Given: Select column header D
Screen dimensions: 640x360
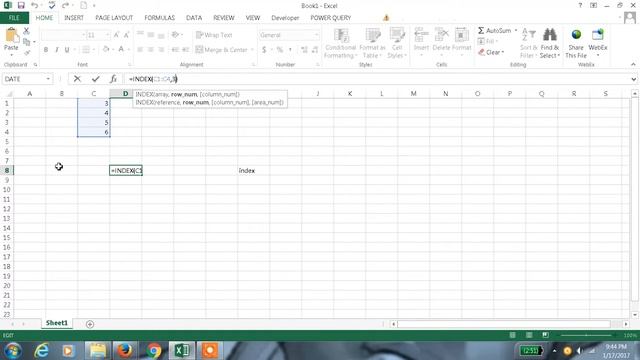Looking at the screenshot, I should pos(126,94).
